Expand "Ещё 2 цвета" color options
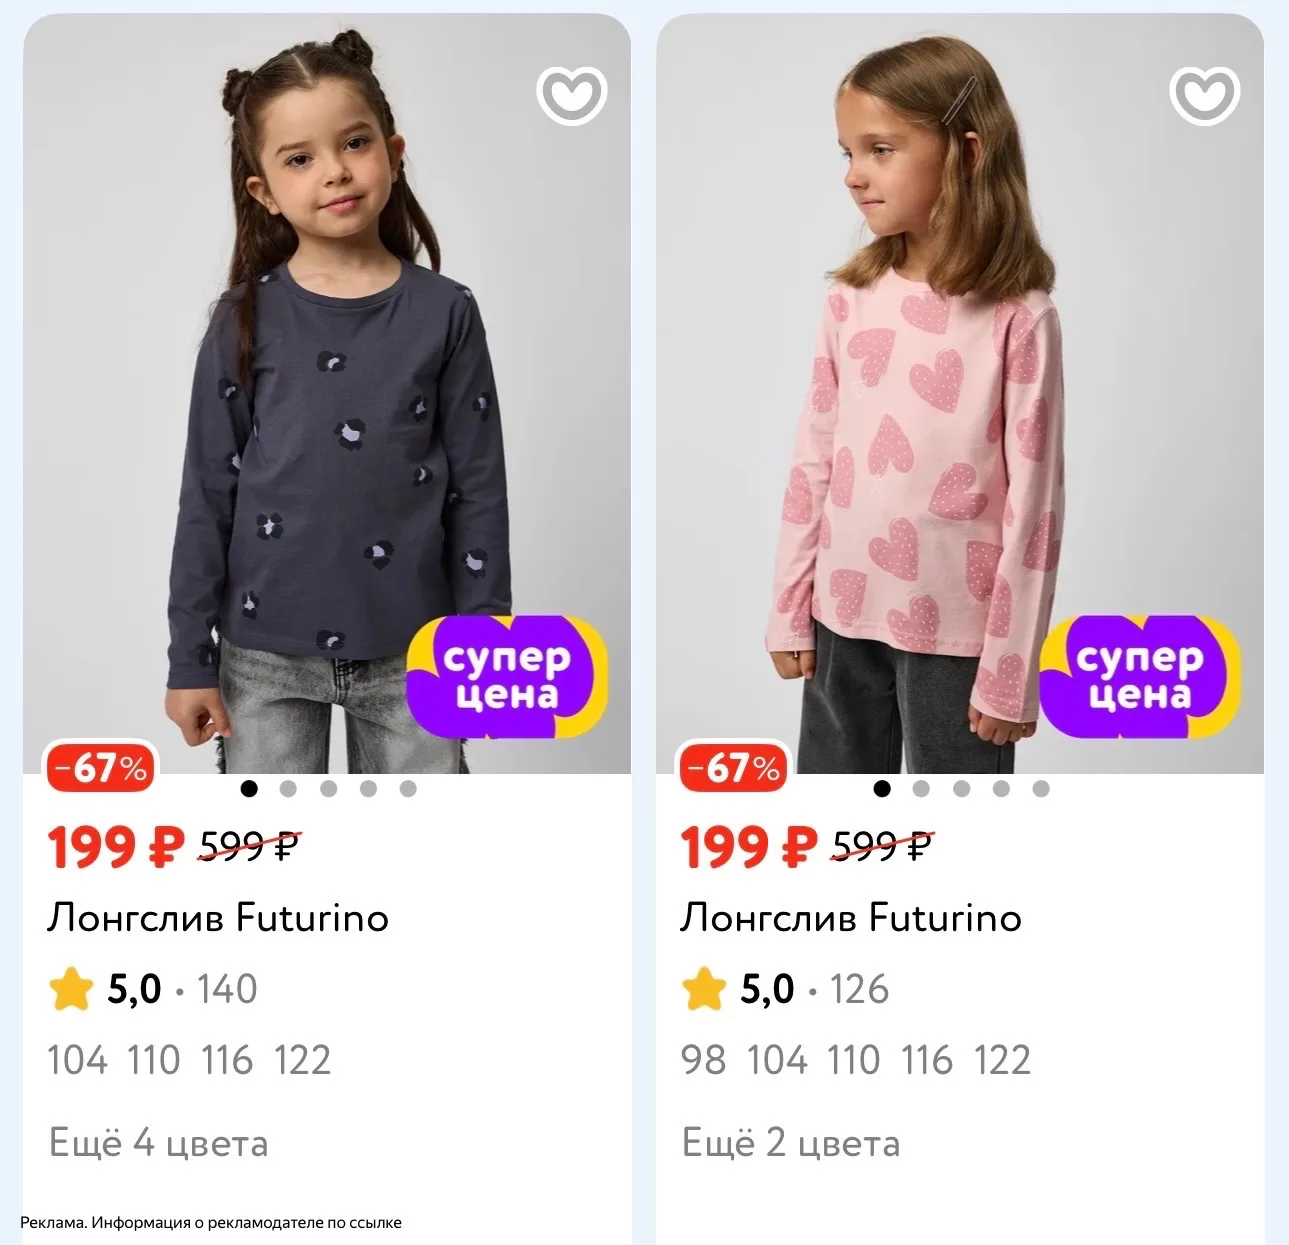The height and width of the screenshot is (1245, 1289). pyautogui.click(x=791, y=1143)
